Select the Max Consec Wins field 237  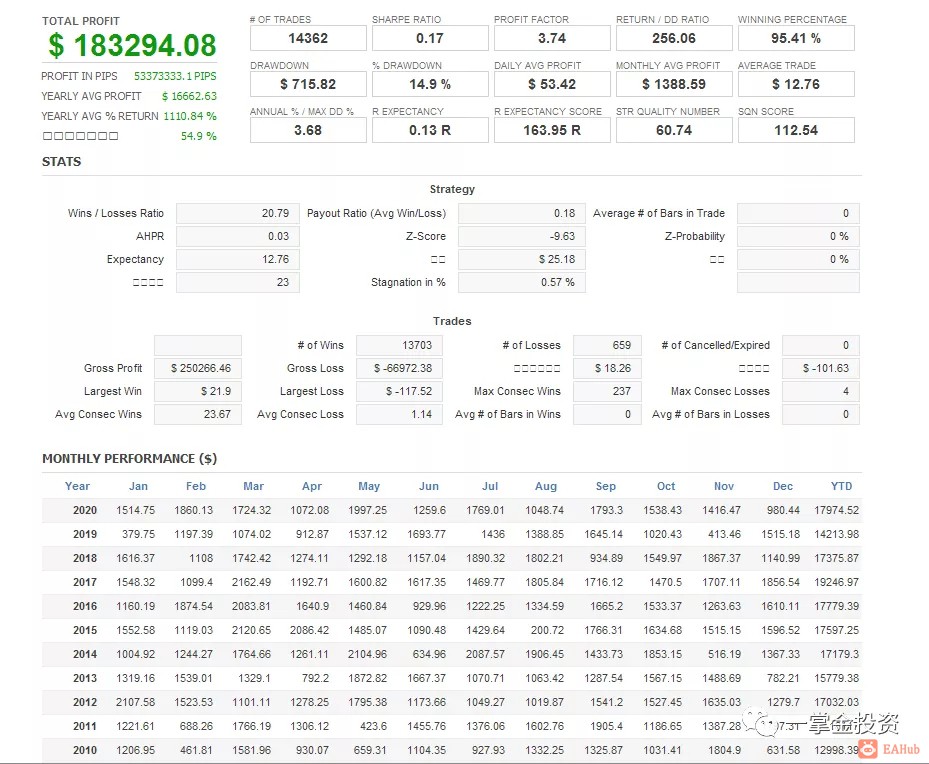click(x=607, y=391)
